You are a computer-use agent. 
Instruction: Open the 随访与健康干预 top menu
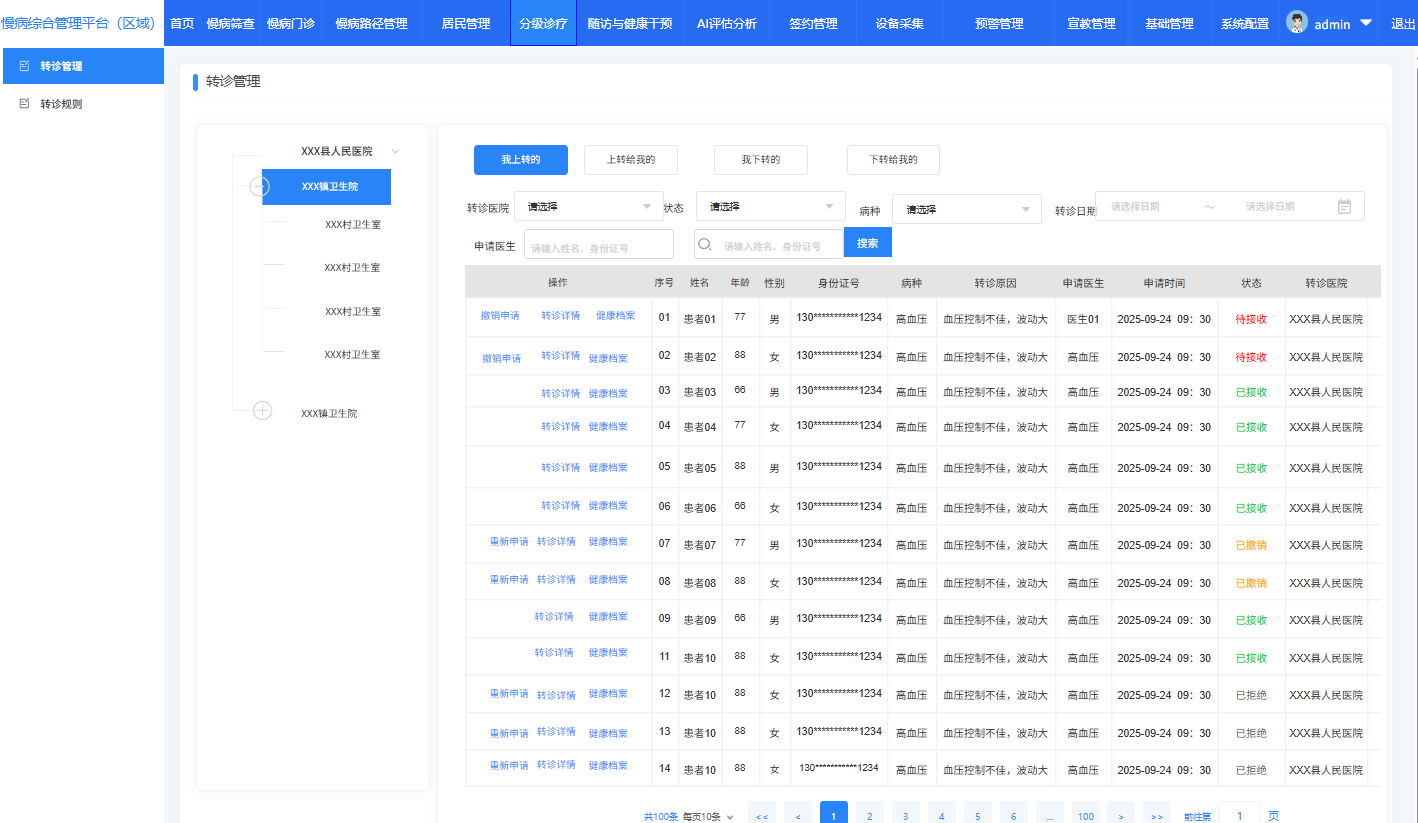tap(630, 23)
